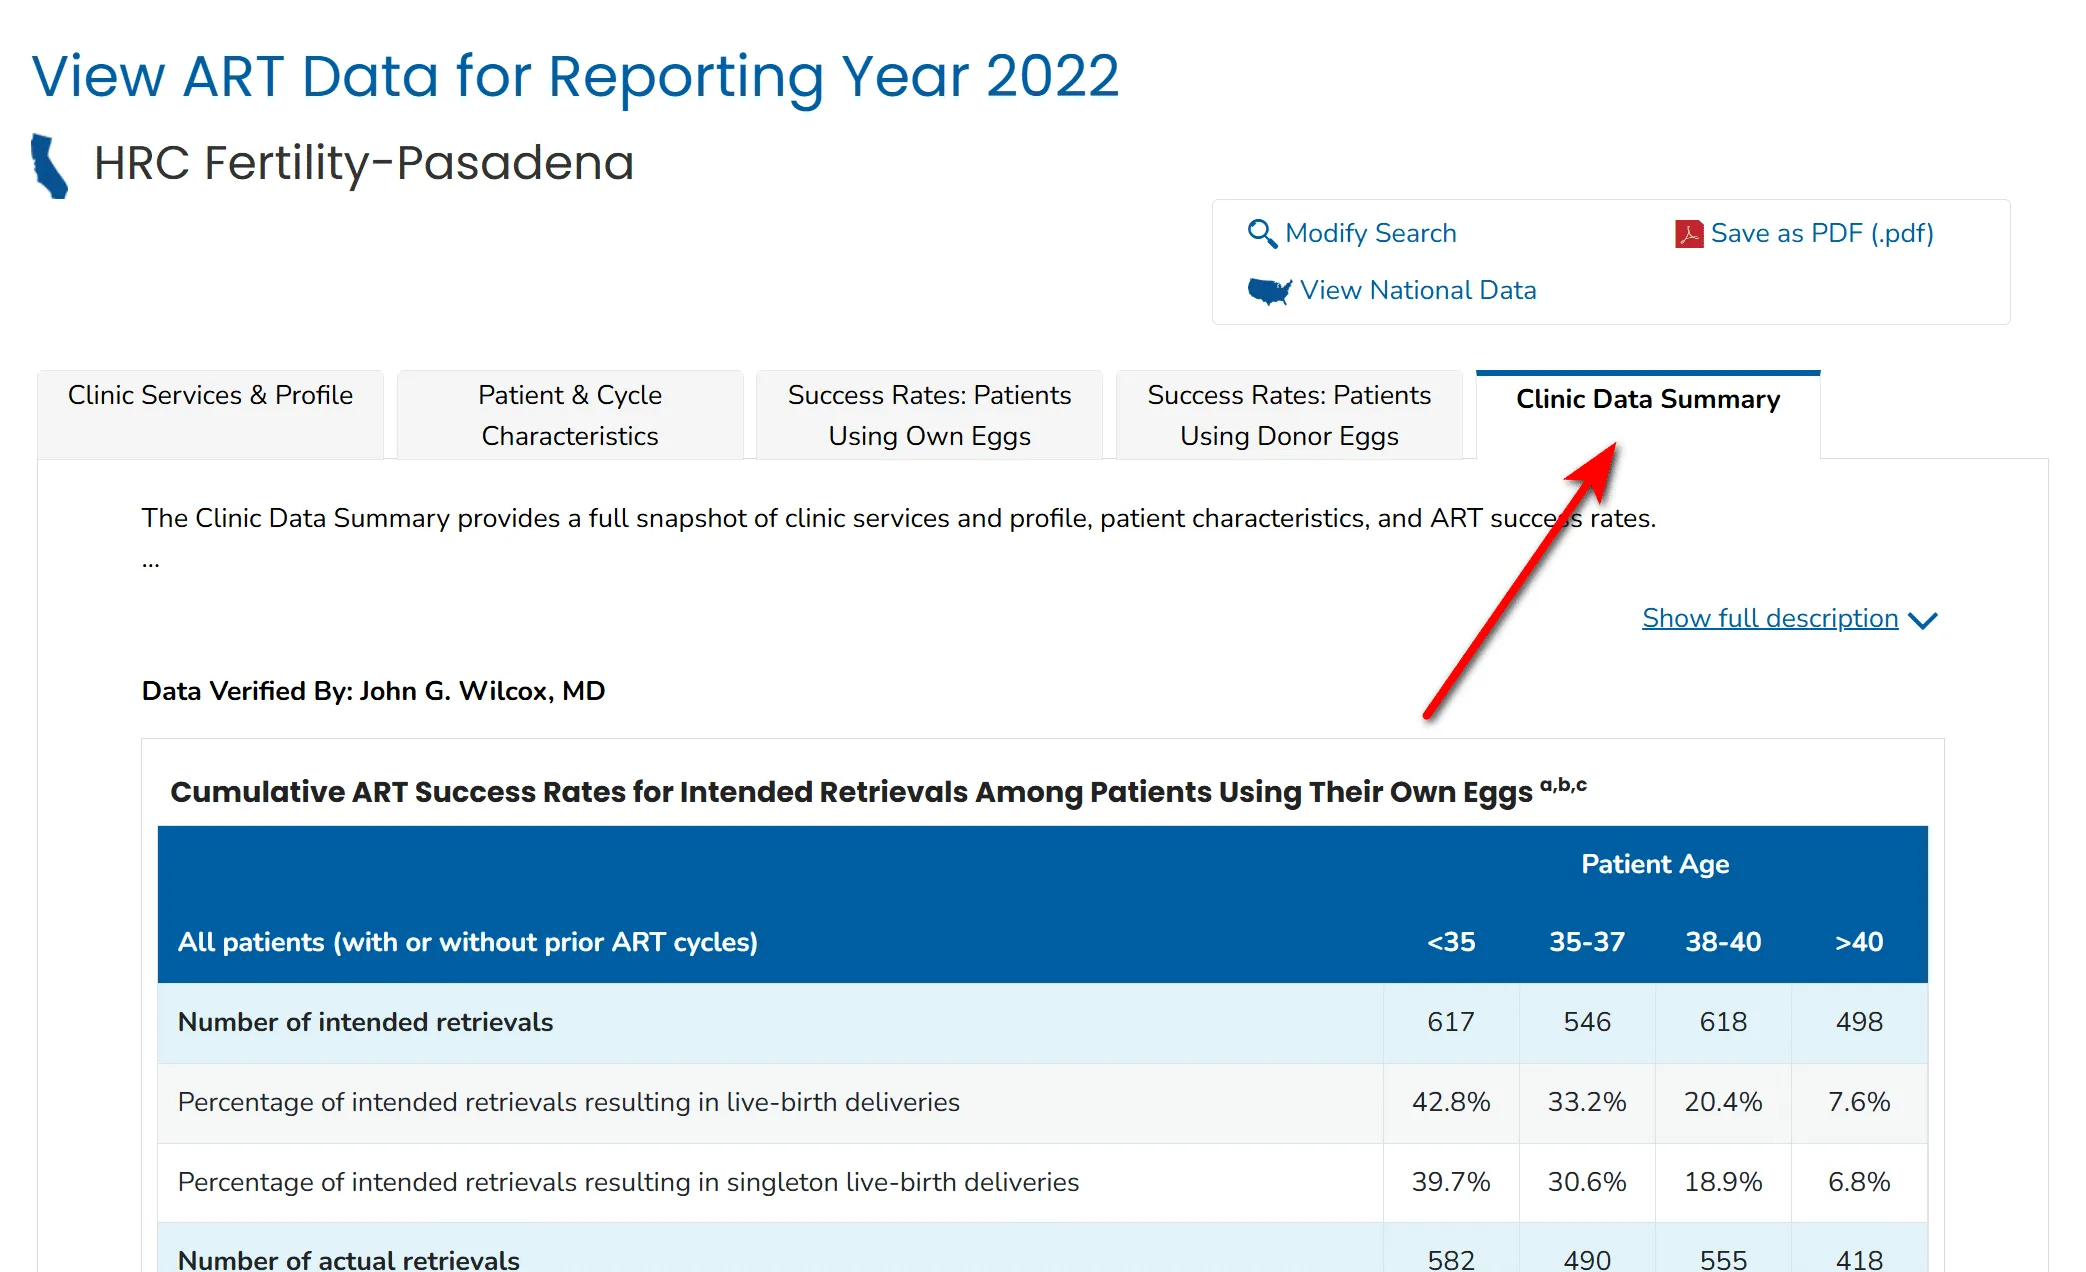Click the 38-40 age column header
The height and width of the screenshot is (1272, 2086).
coord(1723,942)
